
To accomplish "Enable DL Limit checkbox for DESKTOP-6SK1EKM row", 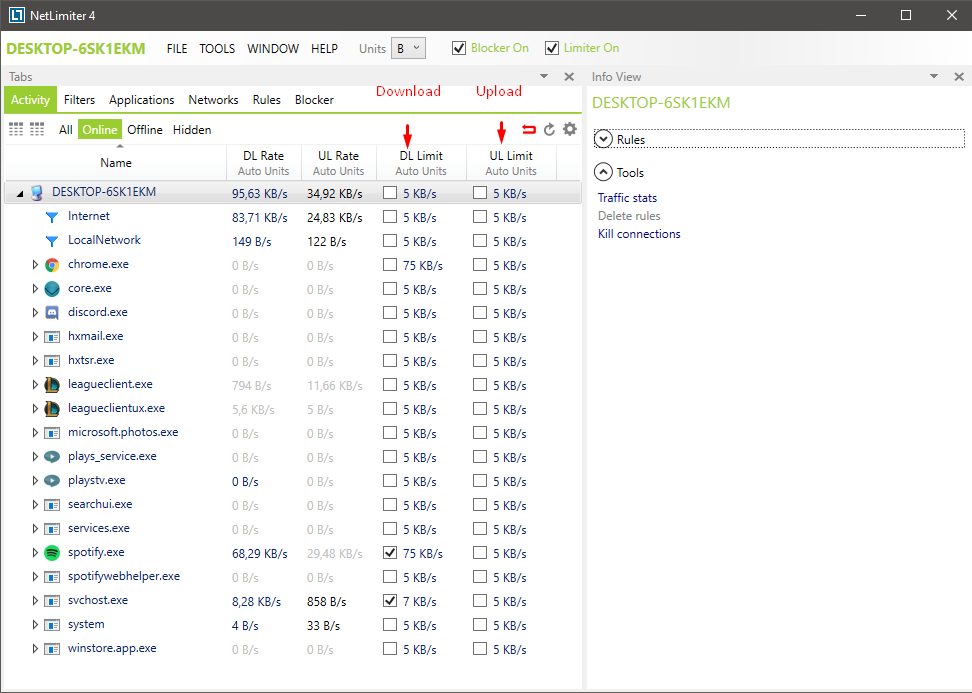I will coord(390,193).
